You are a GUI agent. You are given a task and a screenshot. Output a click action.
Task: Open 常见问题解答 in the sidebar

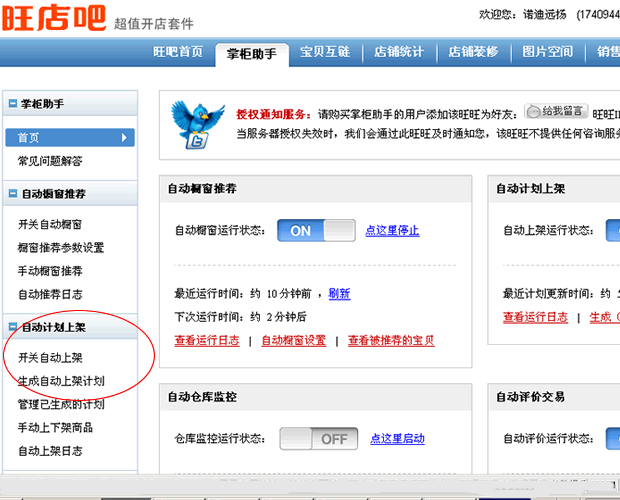(x=50, y=161)
